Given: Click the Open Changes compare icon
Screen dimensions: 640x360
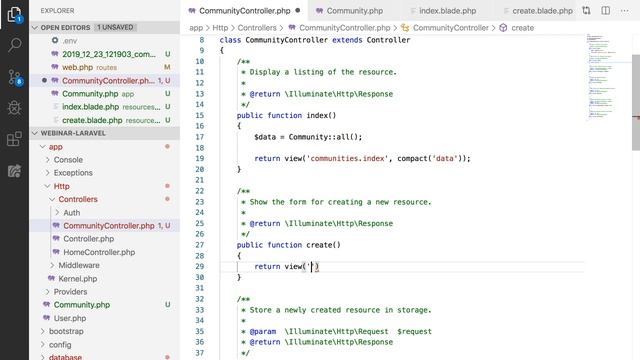Looking at the screenshot, I should [x=586, y=11].
